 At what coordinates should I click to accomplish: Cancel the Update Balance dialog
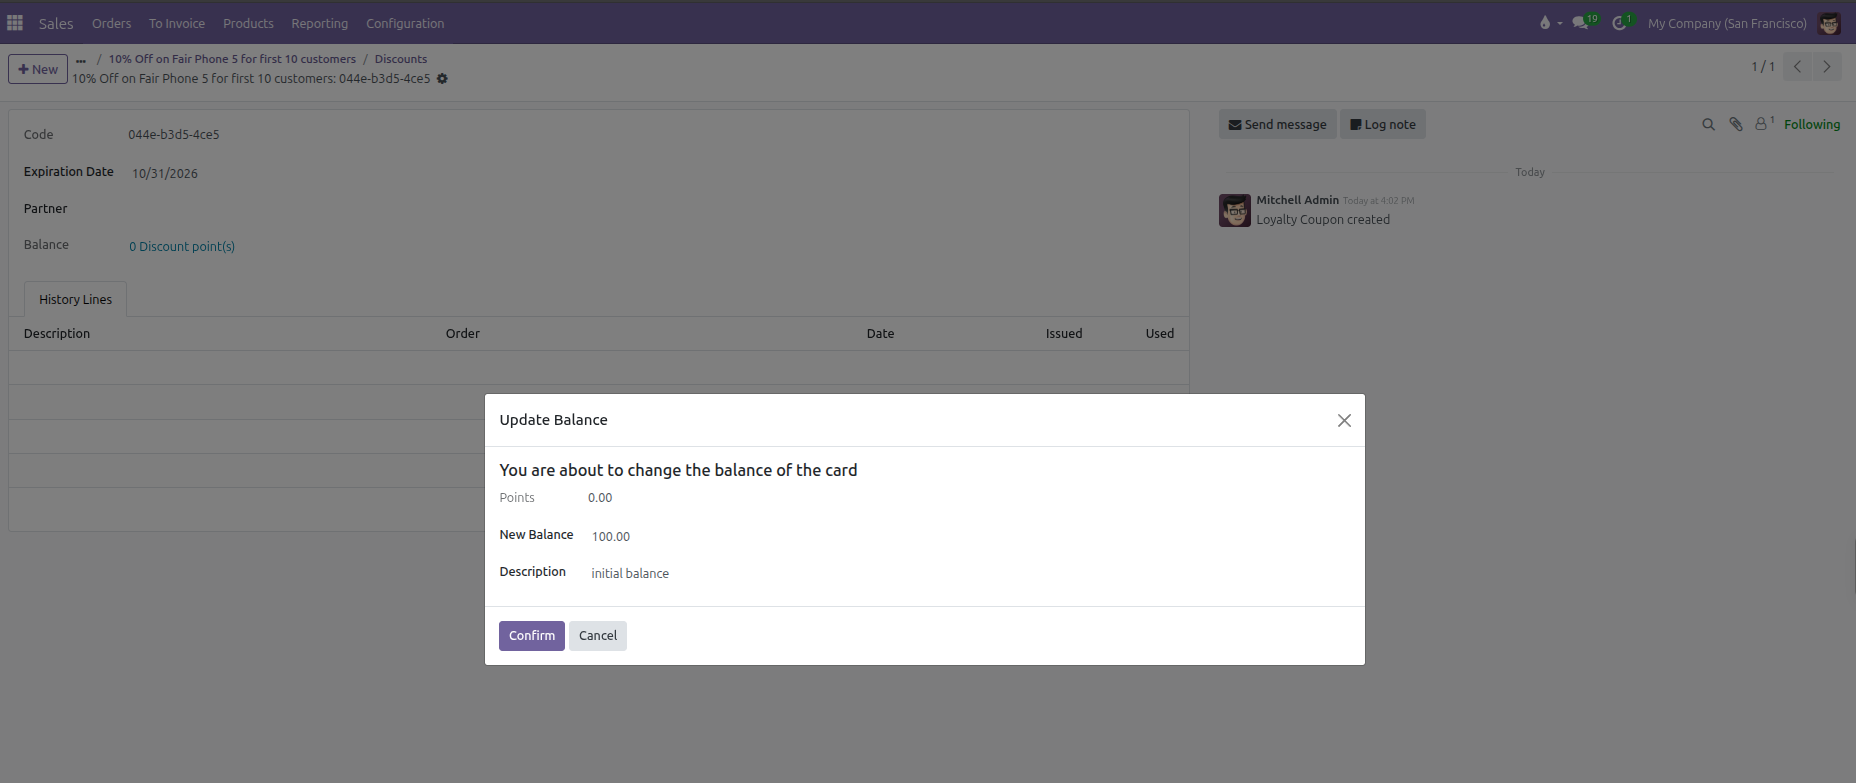(598, 636)
